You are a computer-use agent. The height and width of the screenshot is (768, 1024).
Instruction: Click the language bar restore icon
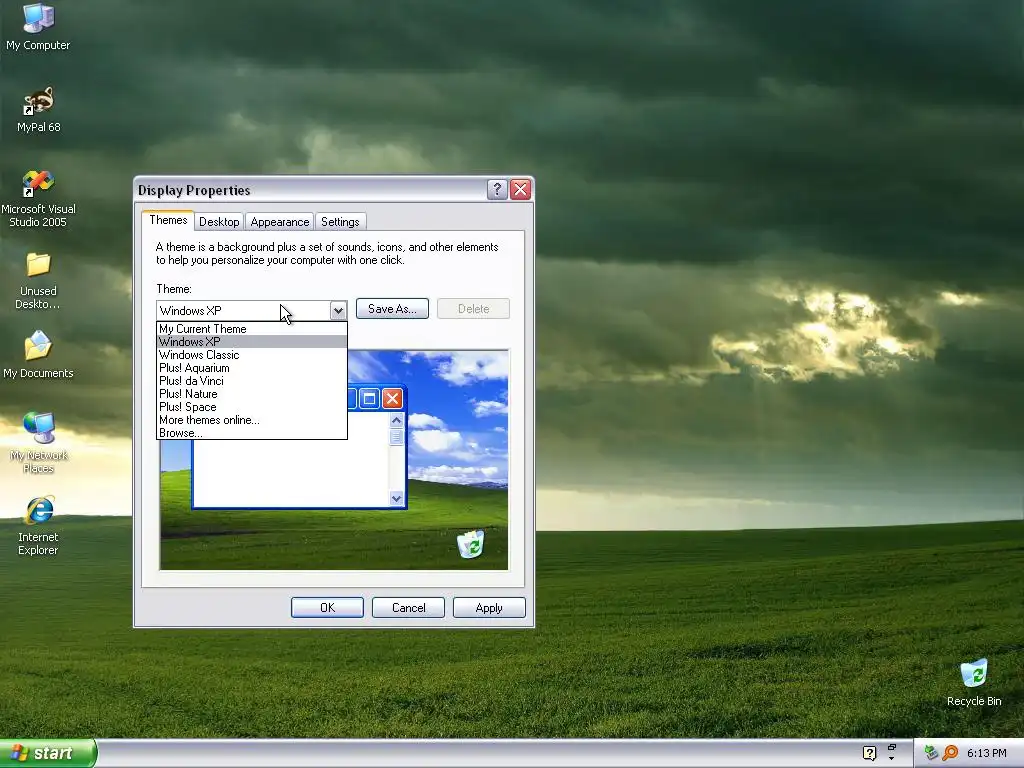891,748
